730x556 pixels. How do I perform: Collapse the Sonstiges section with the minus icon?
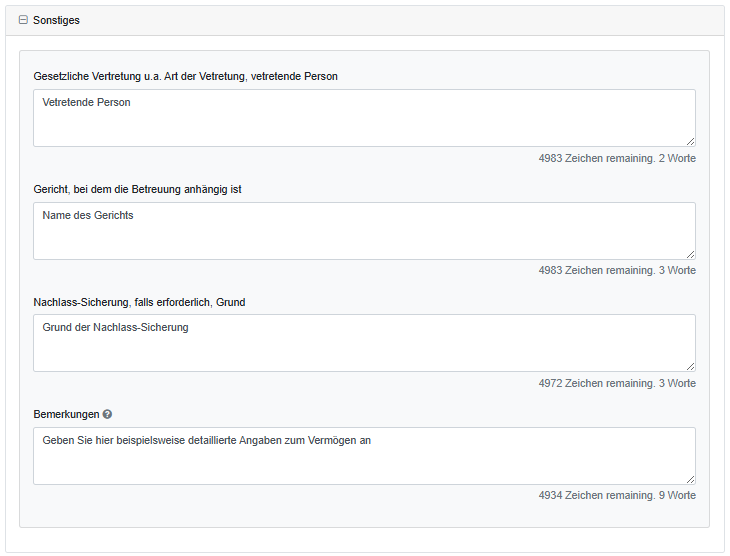(x=24, y=20)
